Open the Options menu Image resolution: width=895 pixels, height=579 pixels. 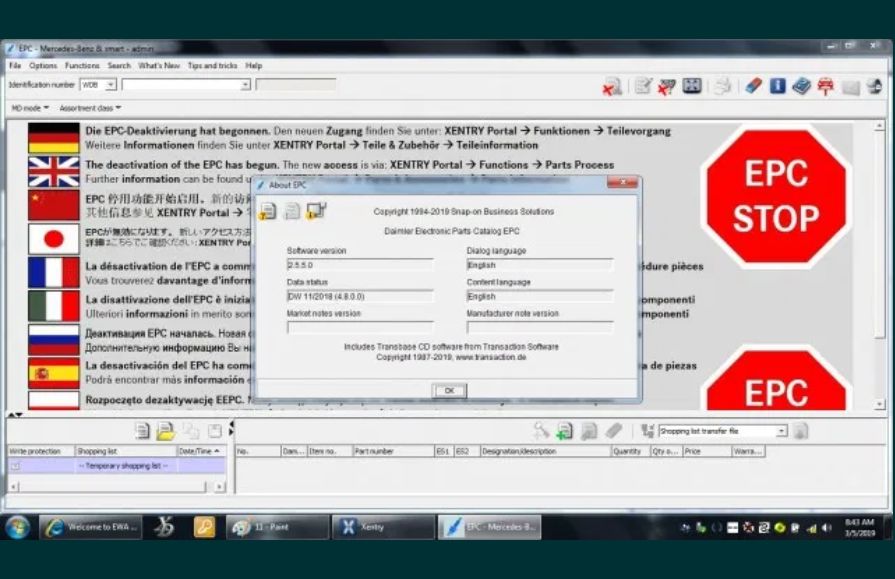tap(43, 66)
